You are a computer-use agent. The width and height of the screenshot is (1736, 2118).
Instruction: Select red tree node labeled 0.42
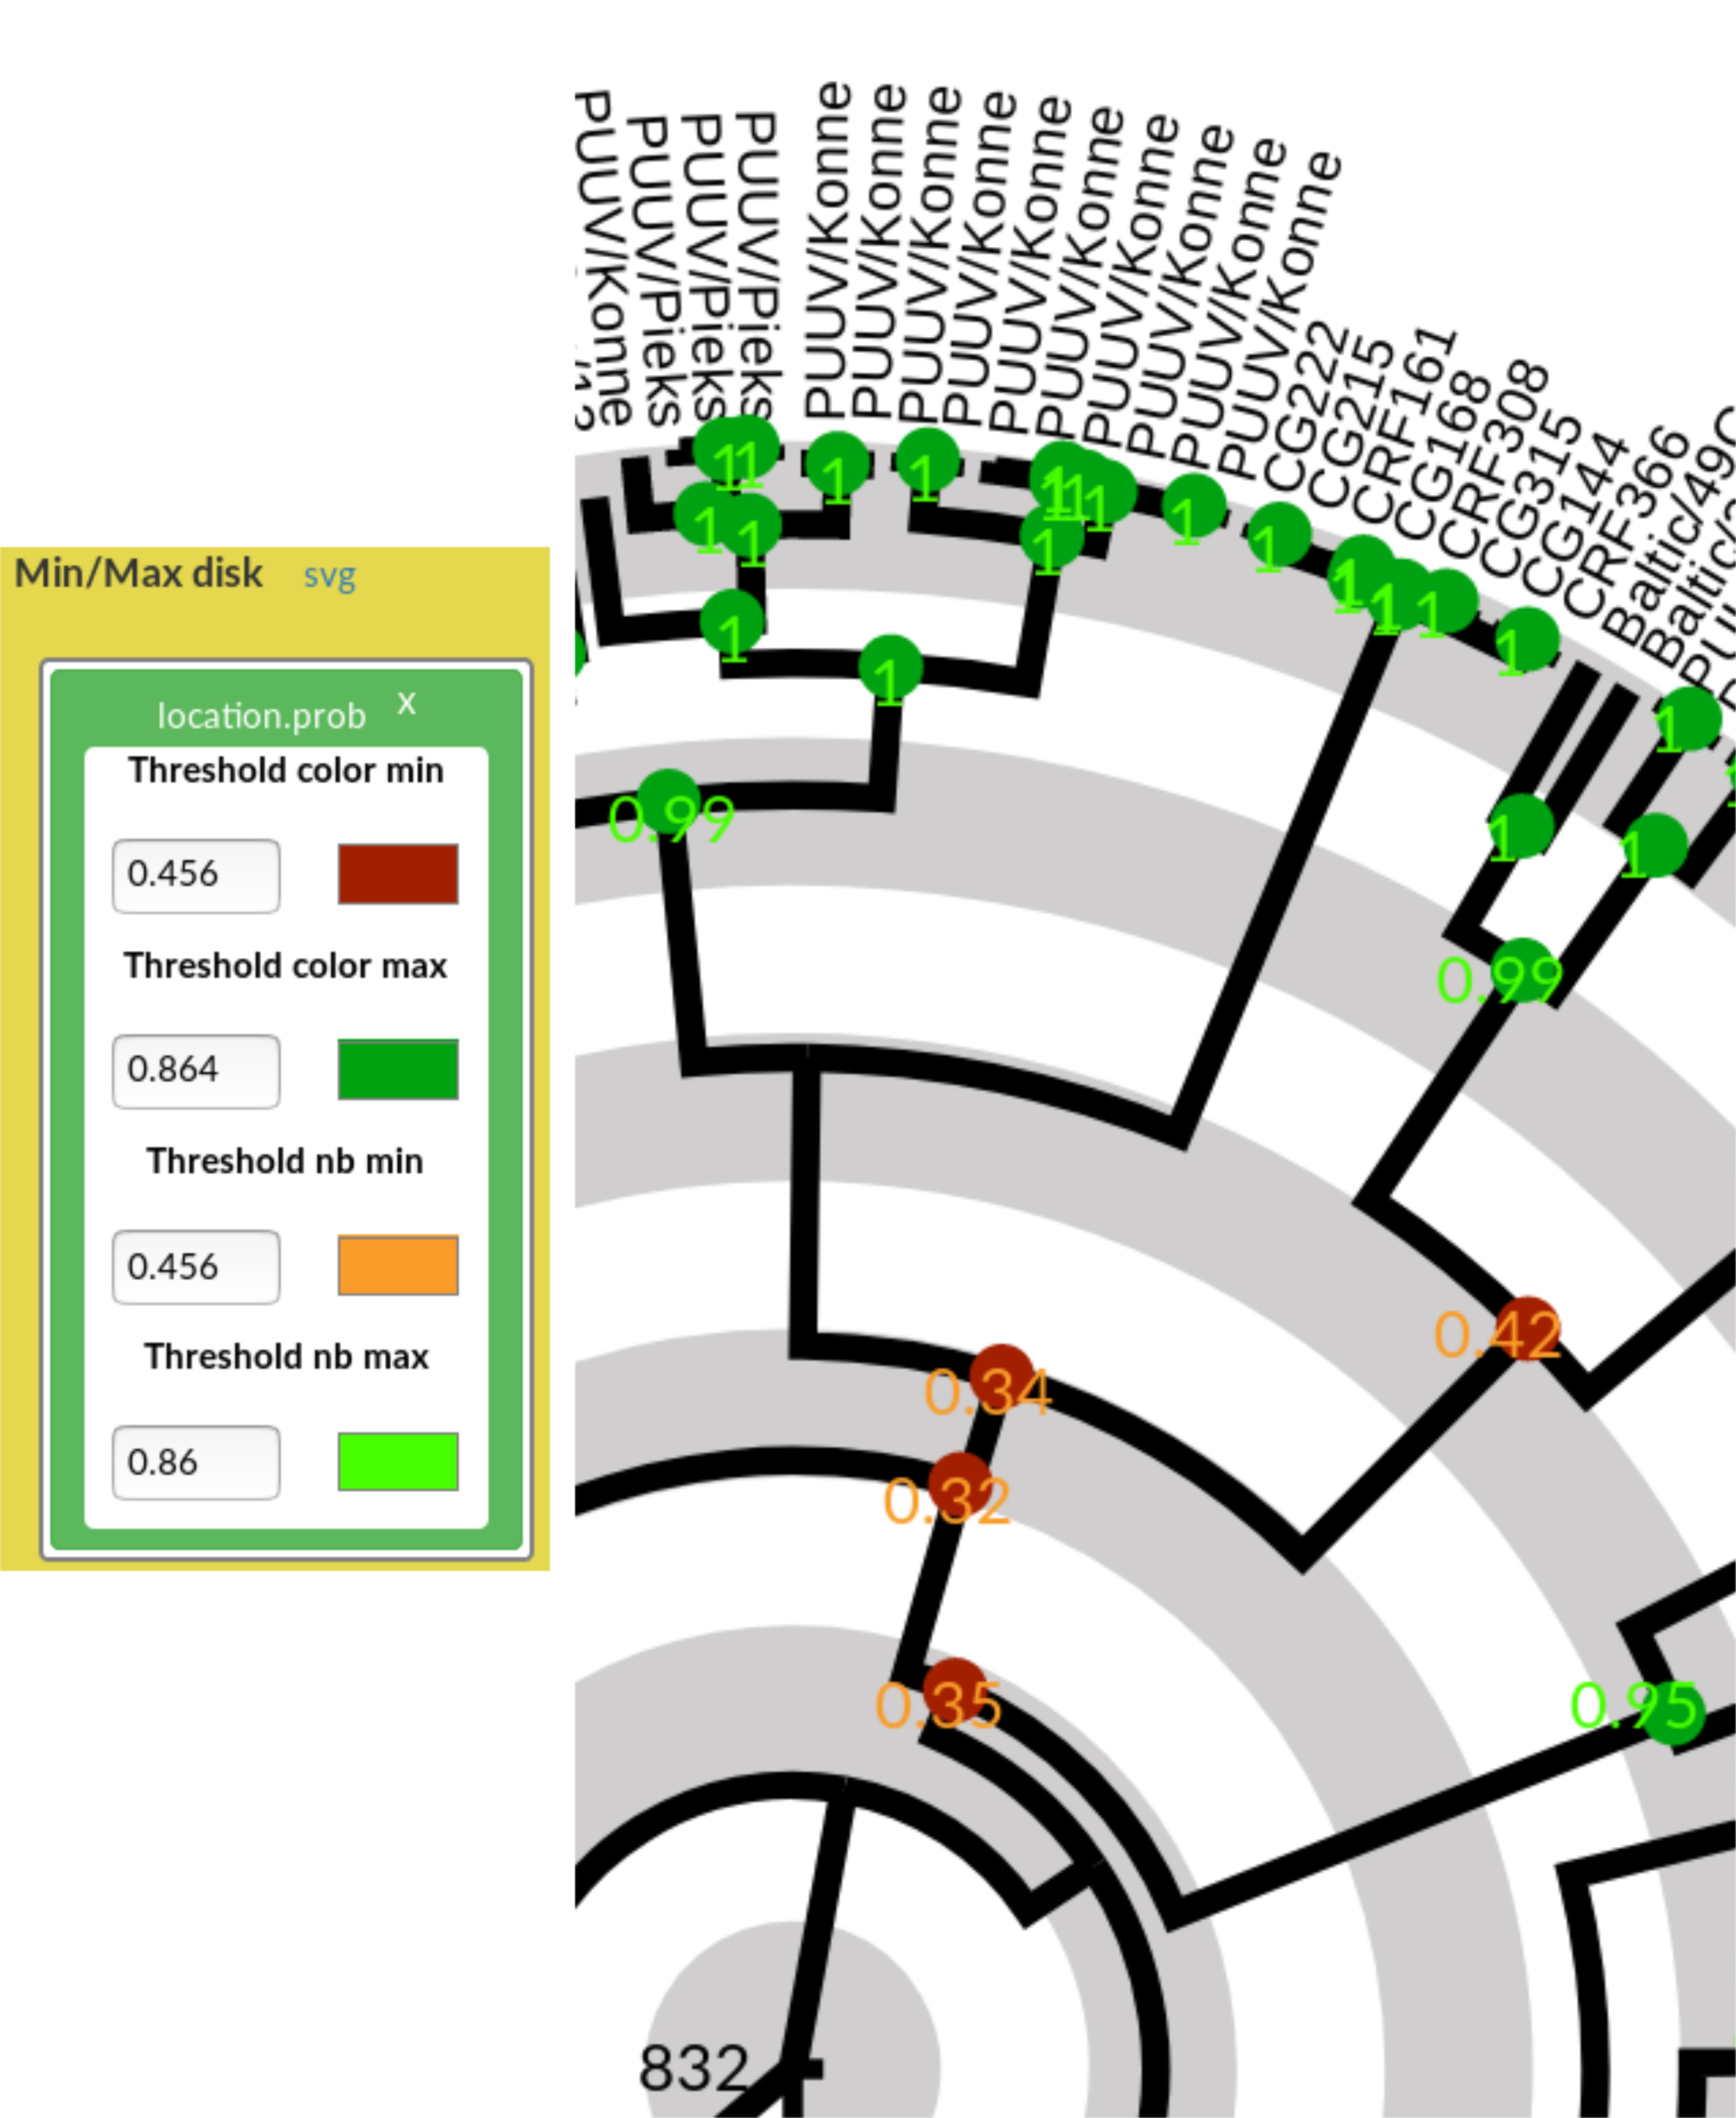click(x=1528, y=1328)
